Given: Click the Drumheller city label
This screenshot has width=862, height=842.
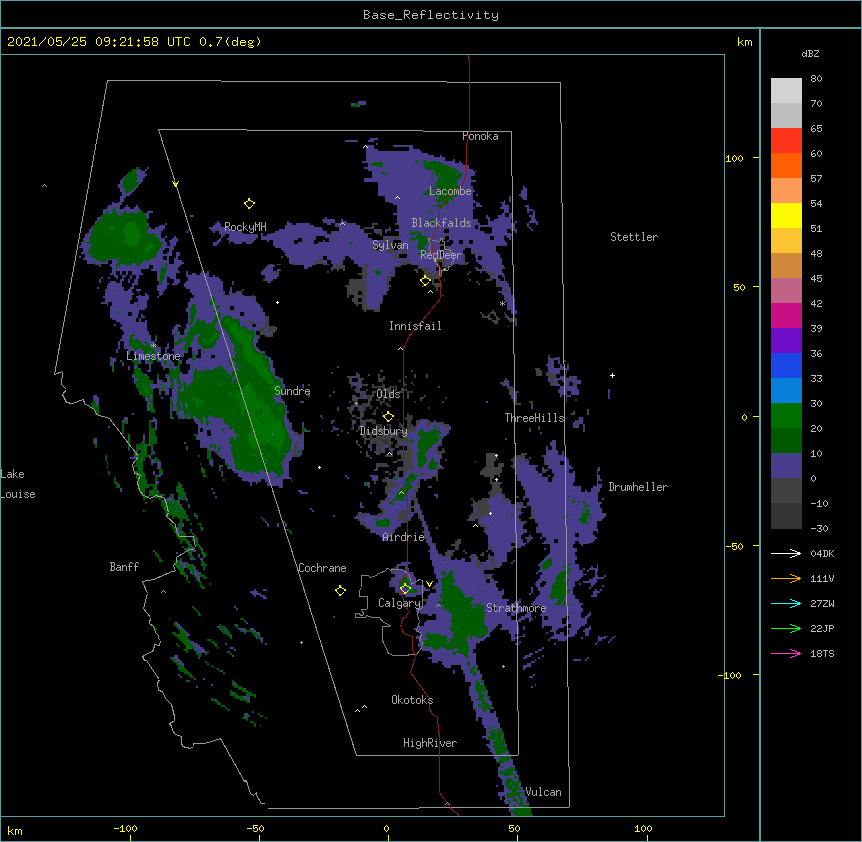Looking at the screenshot, I should click(x=638, y=487).
